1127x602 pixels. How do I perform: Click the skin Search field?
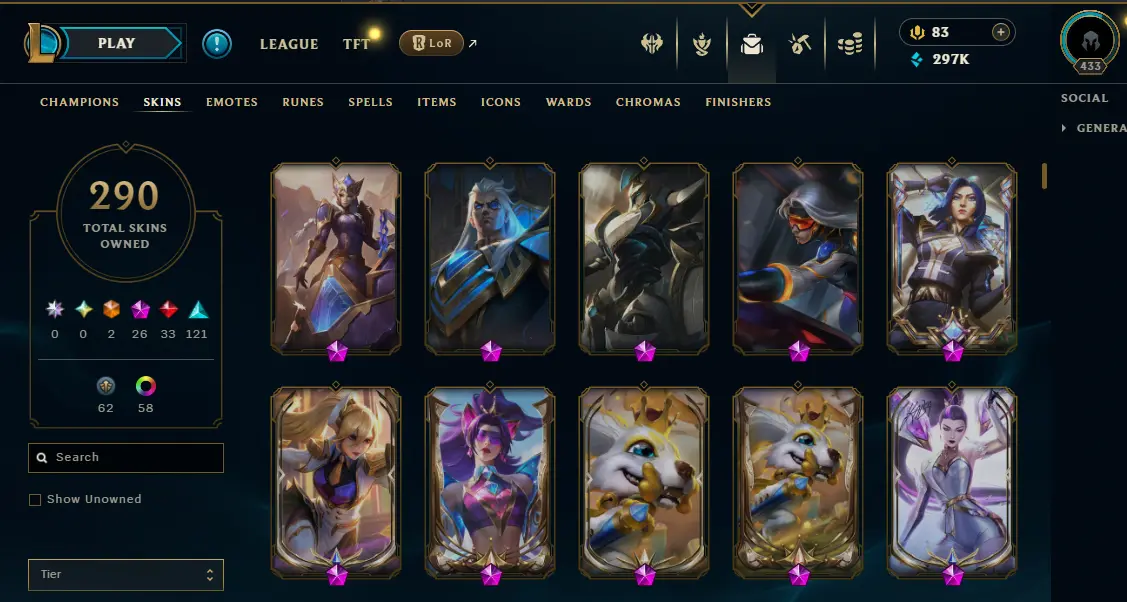pyautogui.click(x=126, y=458)
